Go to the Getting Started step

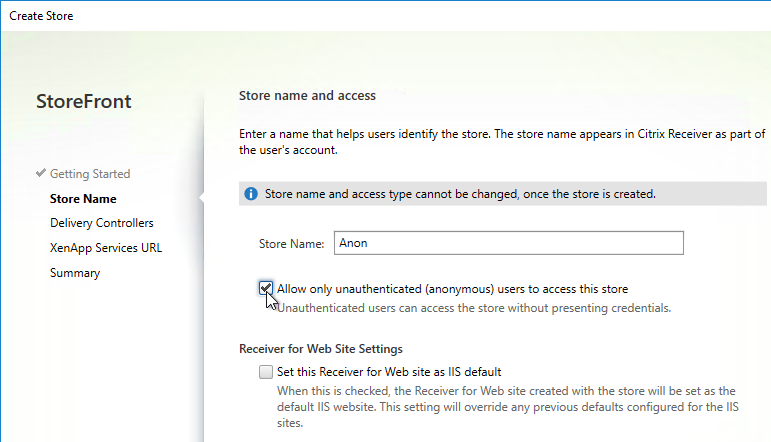(90, 174)
